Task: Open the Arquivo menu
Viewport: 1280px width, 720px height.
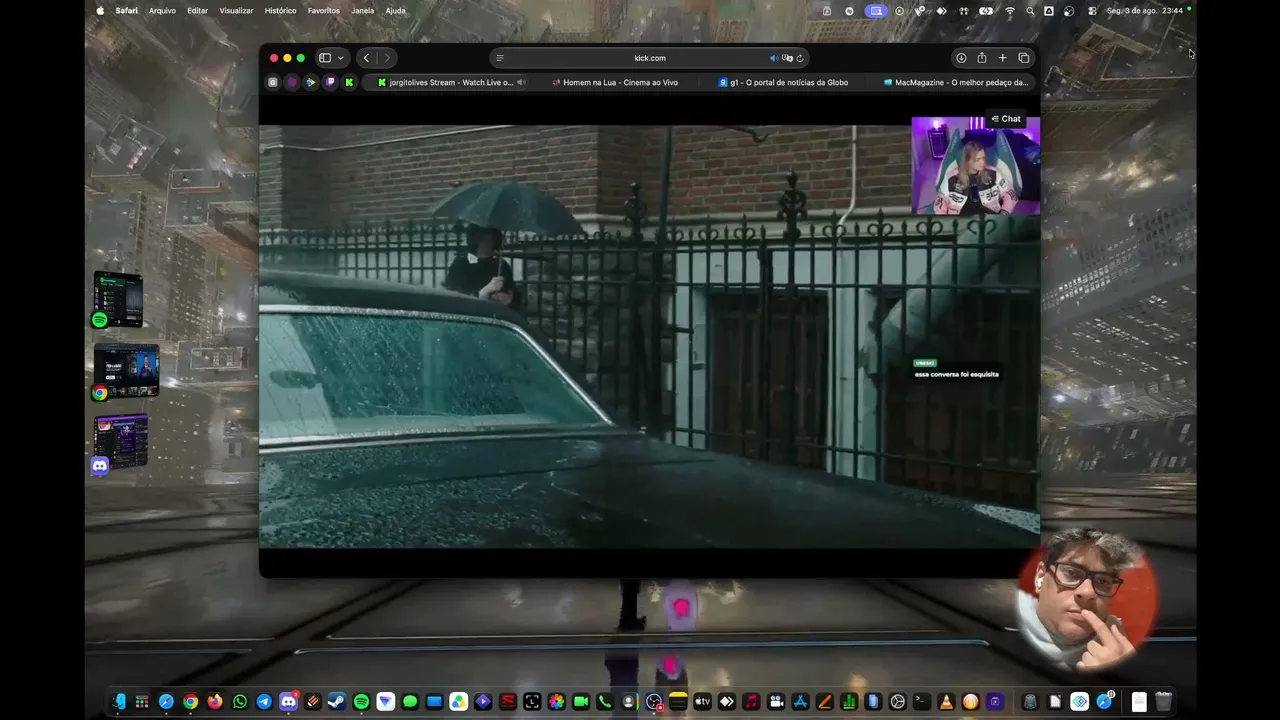Action: point(162,11)
